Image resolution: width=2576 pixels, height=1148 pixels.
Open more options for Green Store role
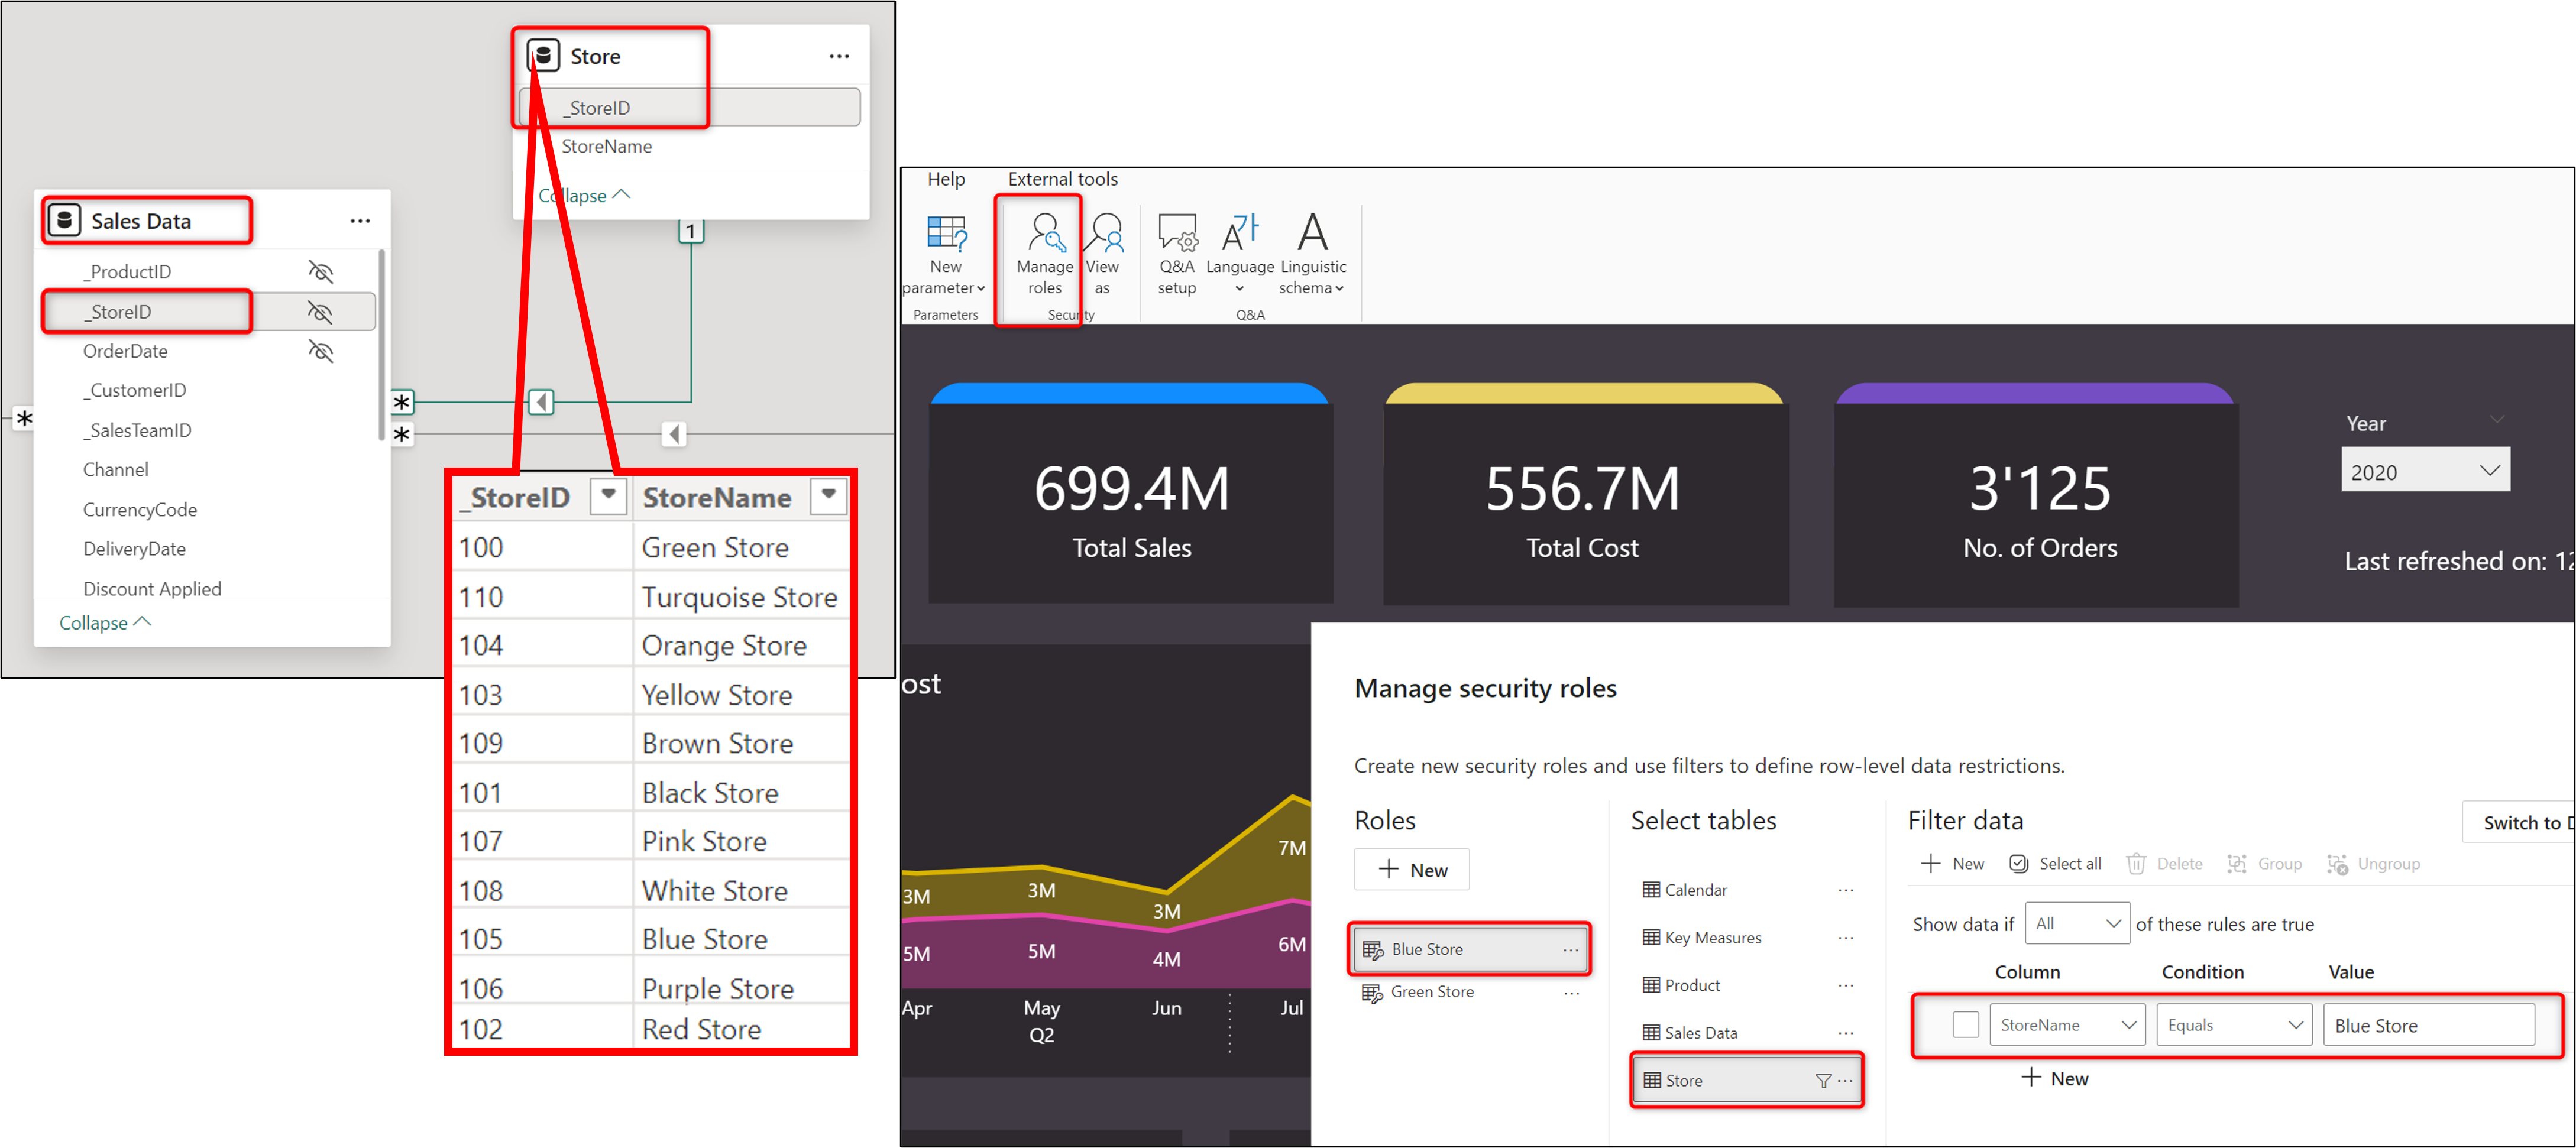click(1571, 993)
